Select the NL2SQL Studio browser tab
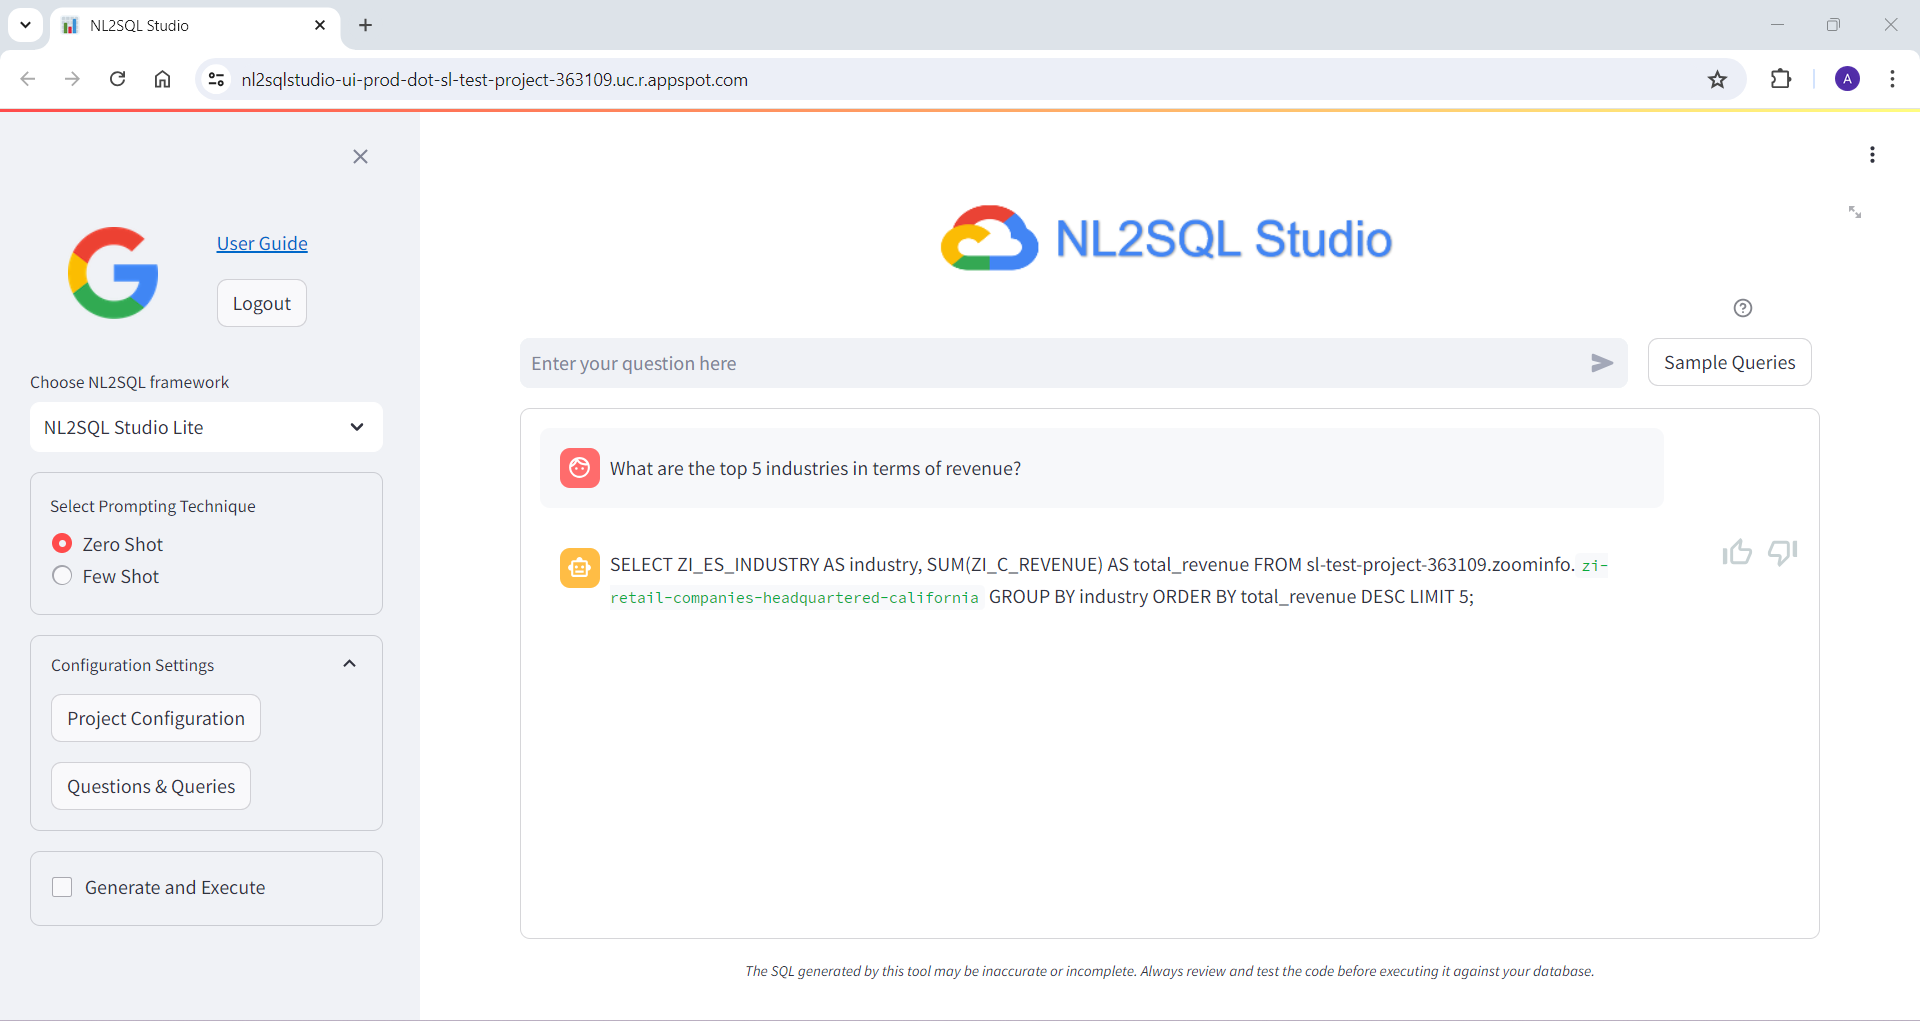Screen dimensions: 1920x1021 tap(195, 25)
